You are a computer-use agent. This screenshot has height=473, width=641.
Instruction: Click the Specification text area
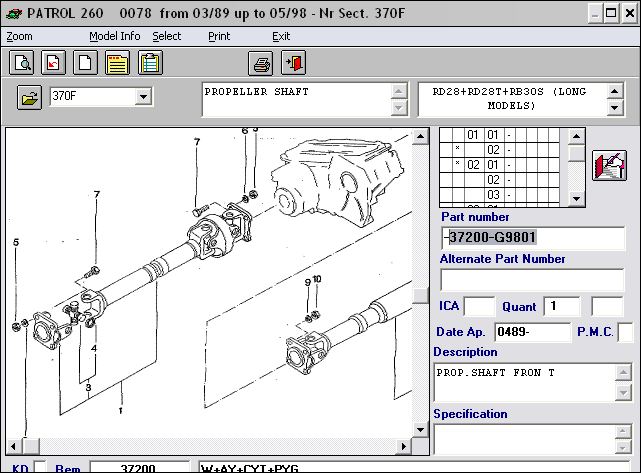(x=525, y=439)
